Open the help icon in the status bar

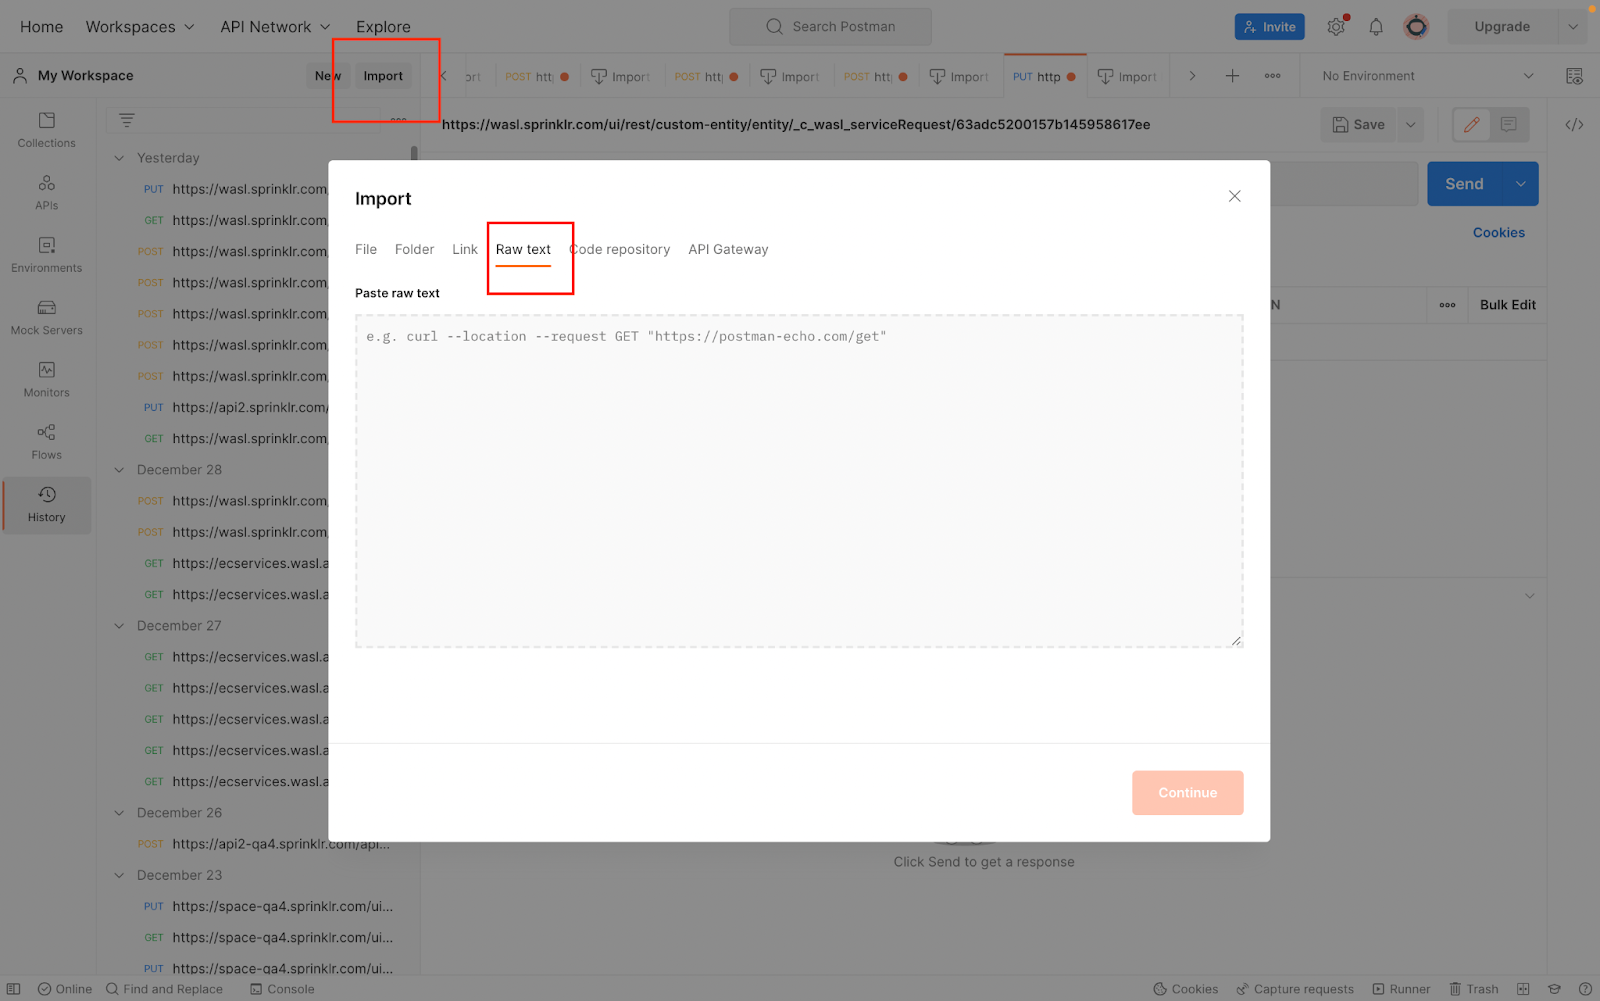coord(1585,989)
